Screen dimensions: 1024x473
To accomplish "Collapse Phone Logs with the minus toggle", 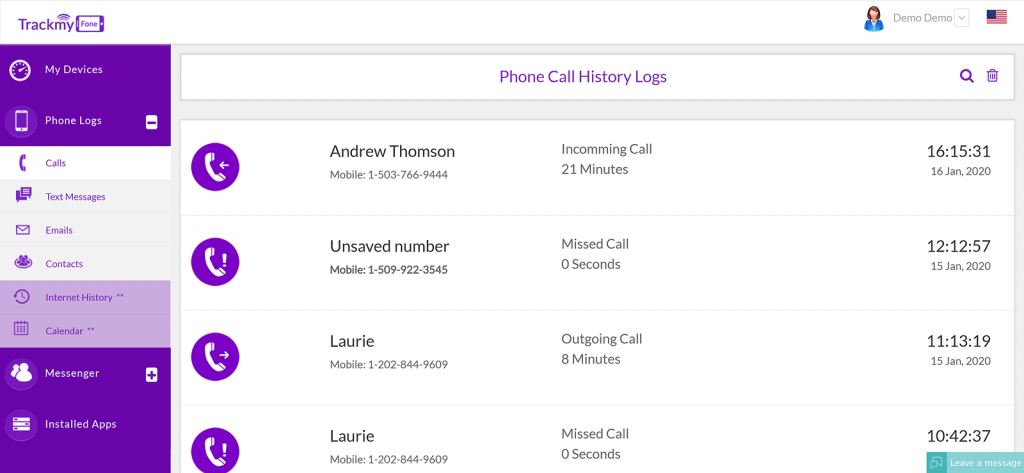I will click(152, 122).
